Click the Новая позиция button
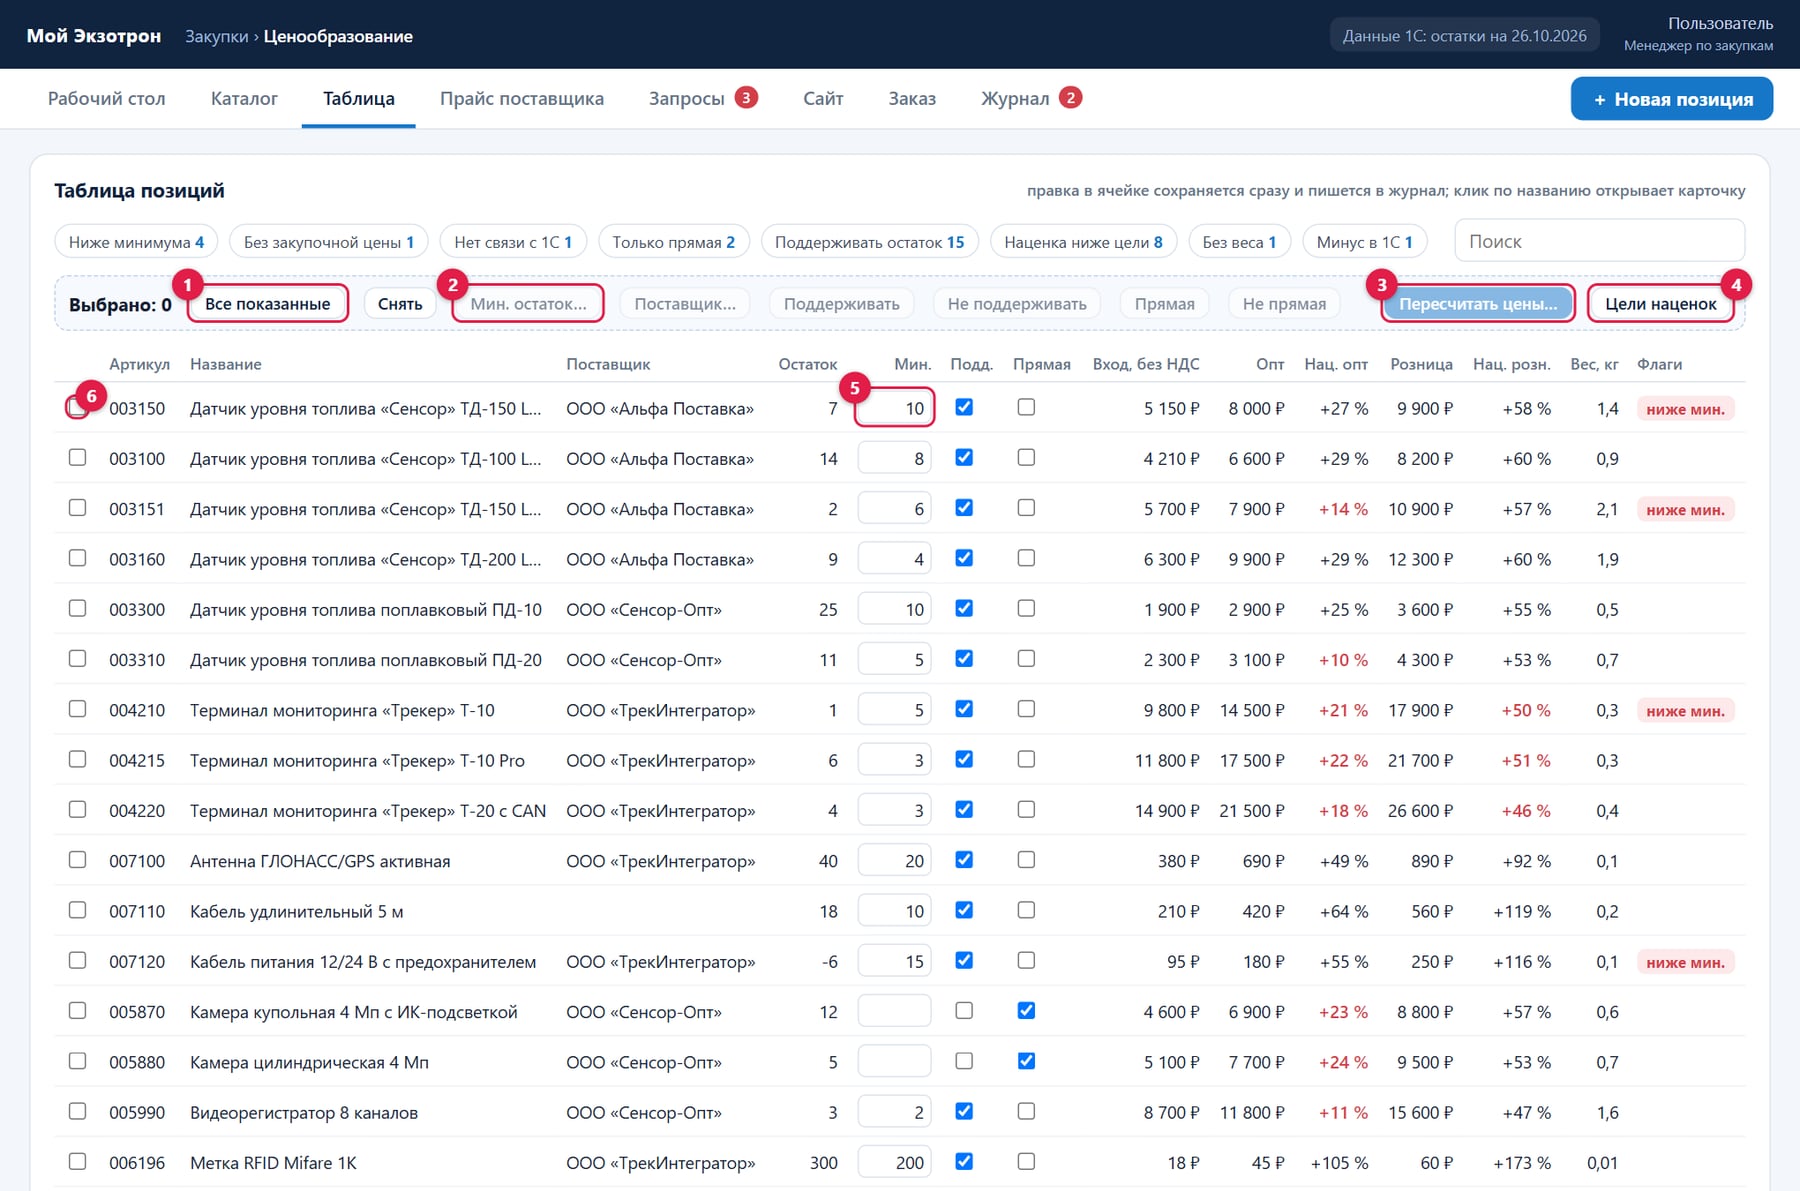Viewport: 1800px width, 1191px height. pos(1672,99)
